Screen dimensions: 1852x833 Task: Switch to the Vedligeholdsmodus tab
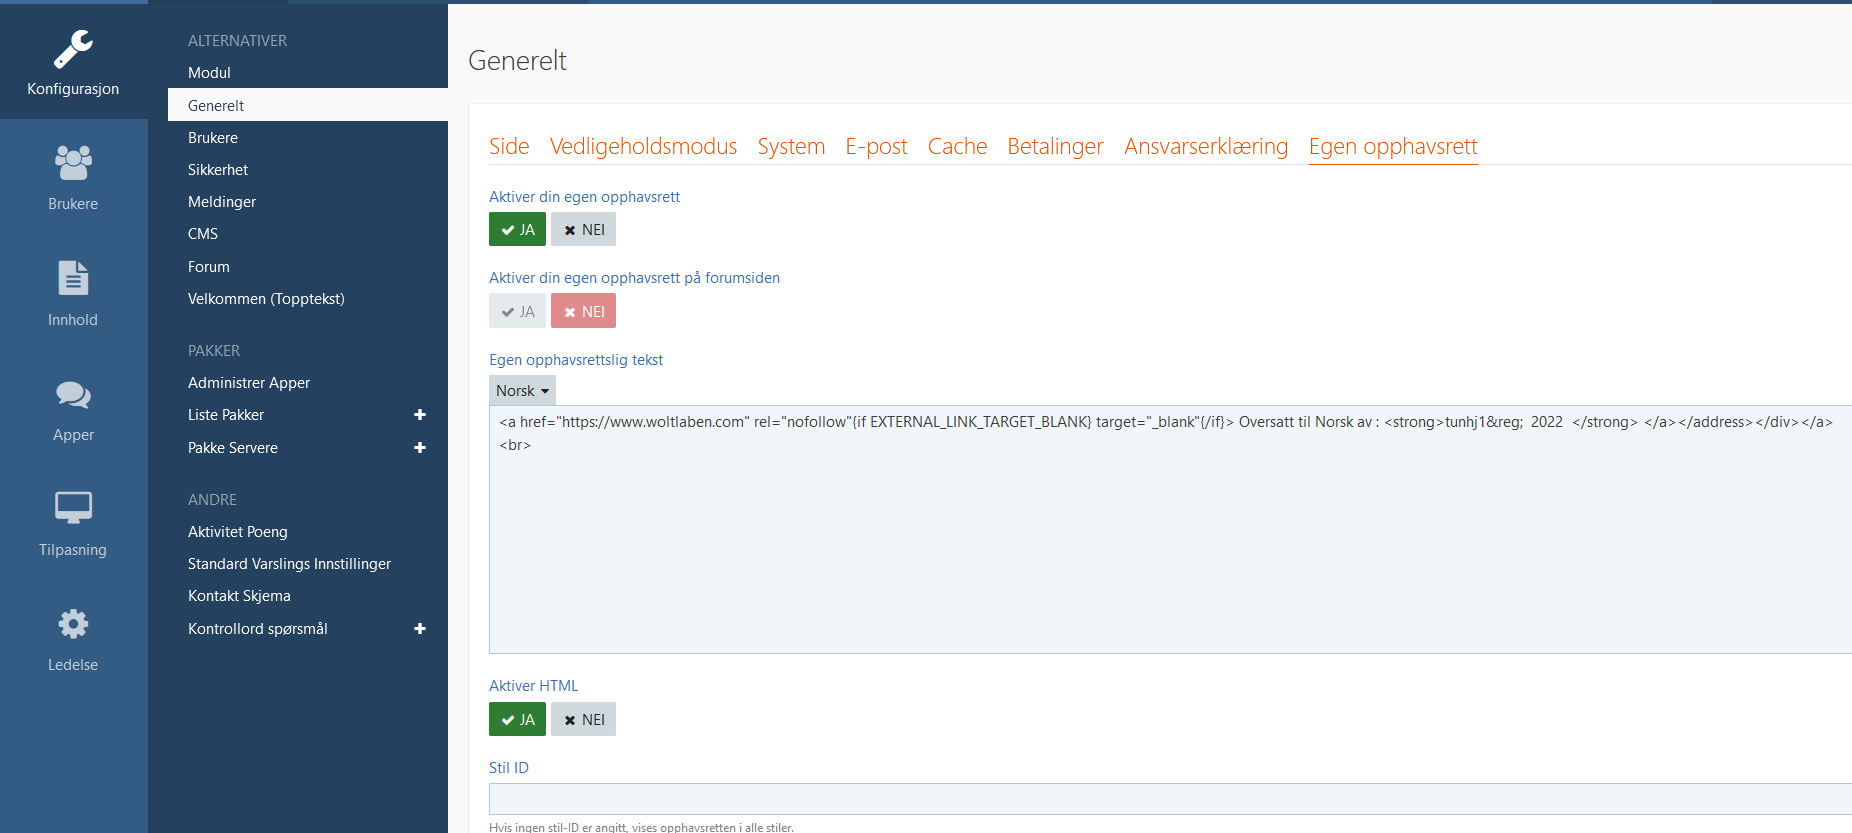point(643,147)
